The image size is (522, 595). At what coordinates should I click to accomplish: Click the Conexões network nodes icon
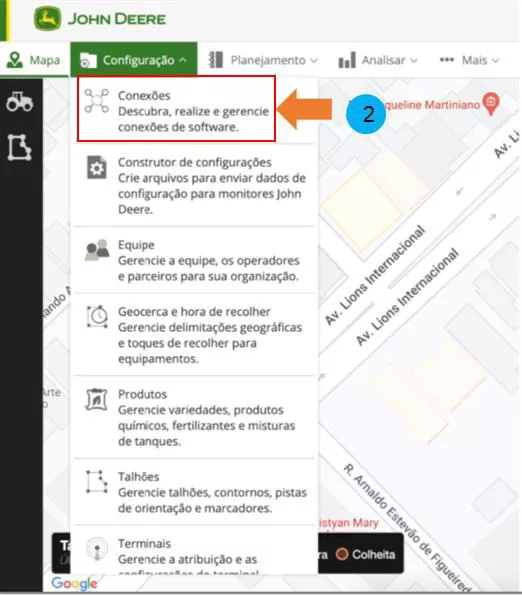(x=97, y=101)
